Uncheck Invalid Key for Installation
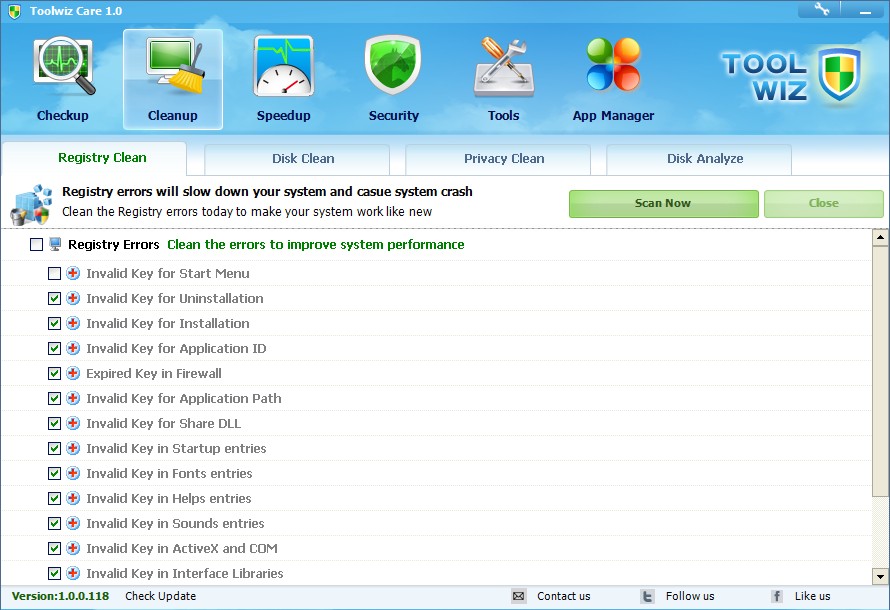Viewport: 890px width, 610px height. pos(54,323)
